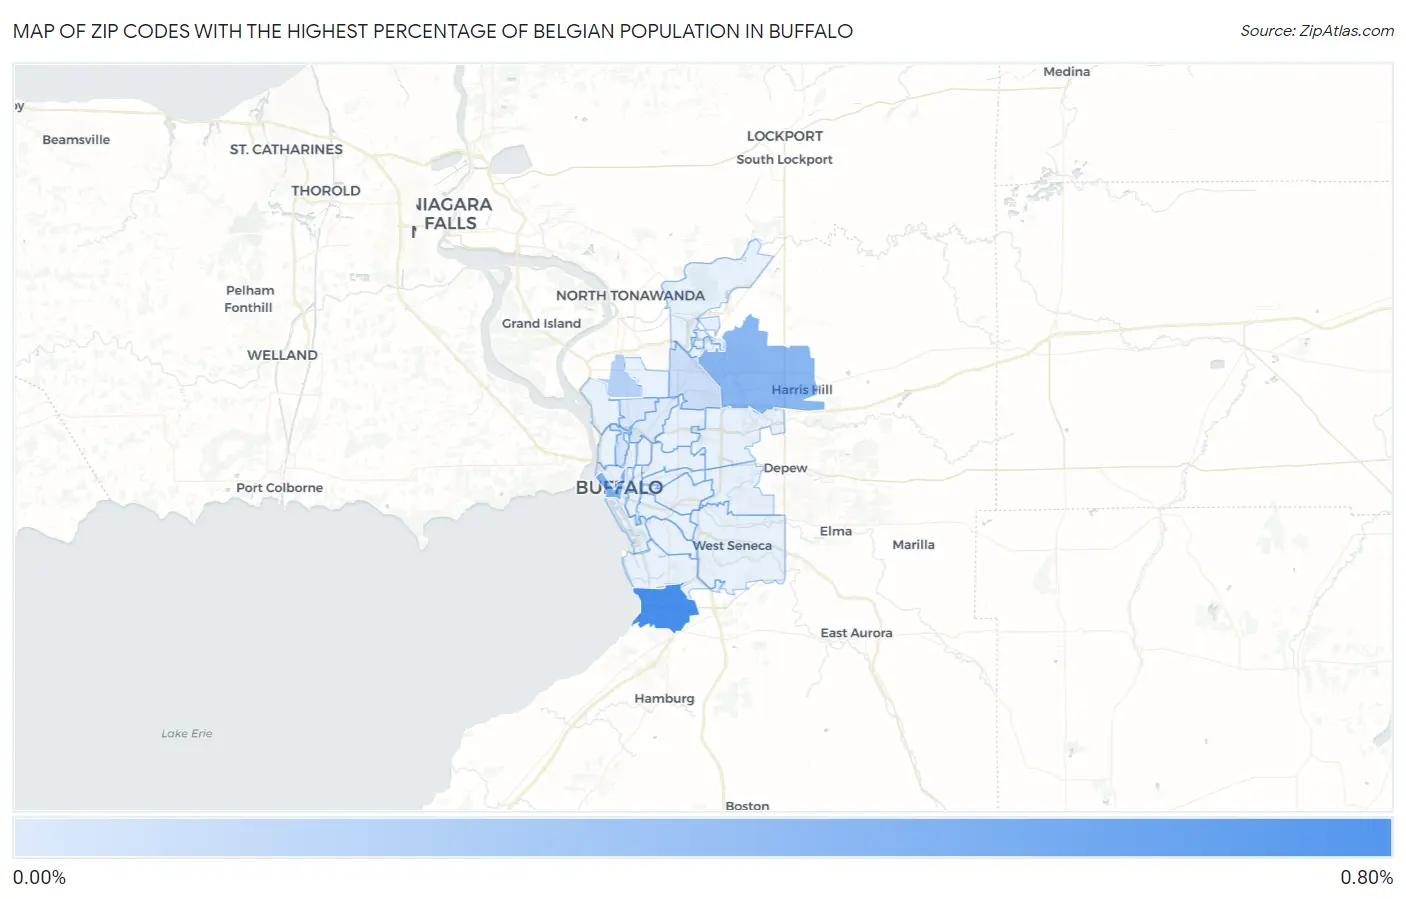Click the 'BUFFALO' city label
The image size is (1406, 899).
619,488
